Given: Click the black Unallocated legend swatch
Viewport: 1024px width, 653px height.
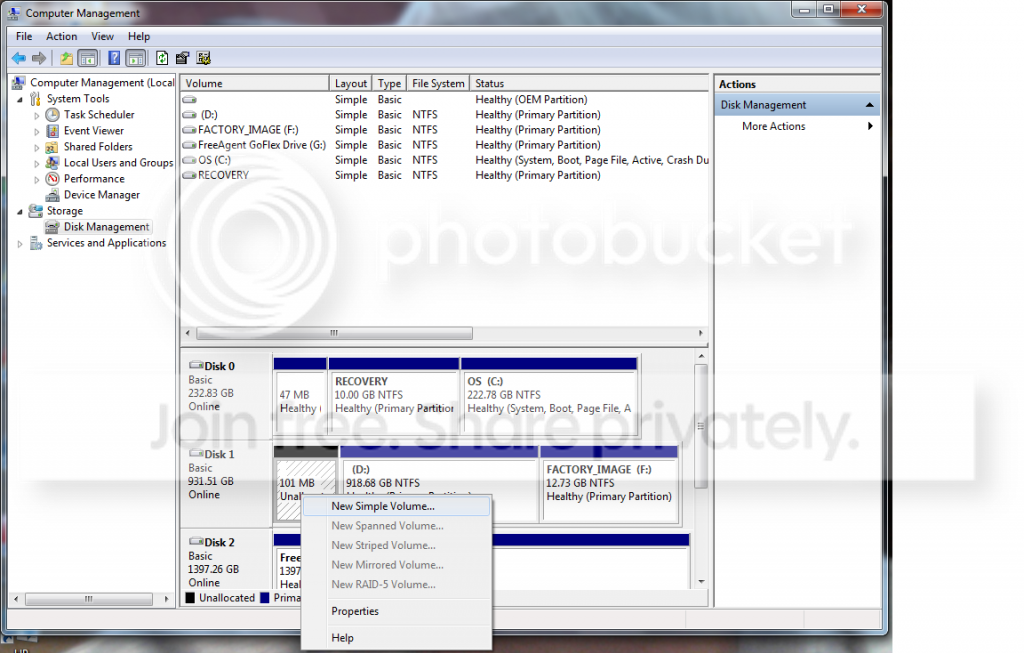Looking at the screenshot, I should [x=190, y=597].
